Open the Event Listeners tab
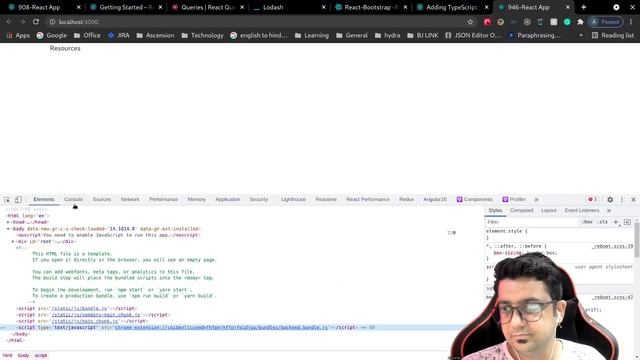640x360 pixels. 582,211
